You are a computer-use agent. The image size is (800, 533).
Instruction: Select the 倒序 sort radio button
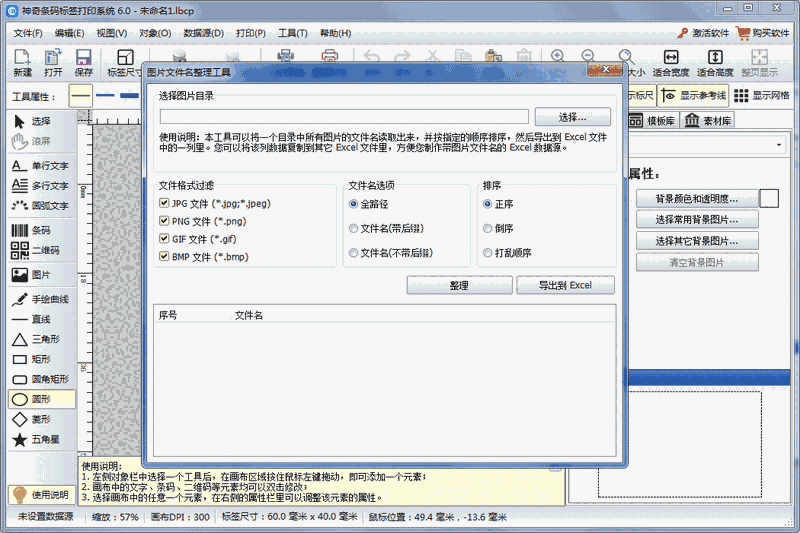(x=487, y=229)
